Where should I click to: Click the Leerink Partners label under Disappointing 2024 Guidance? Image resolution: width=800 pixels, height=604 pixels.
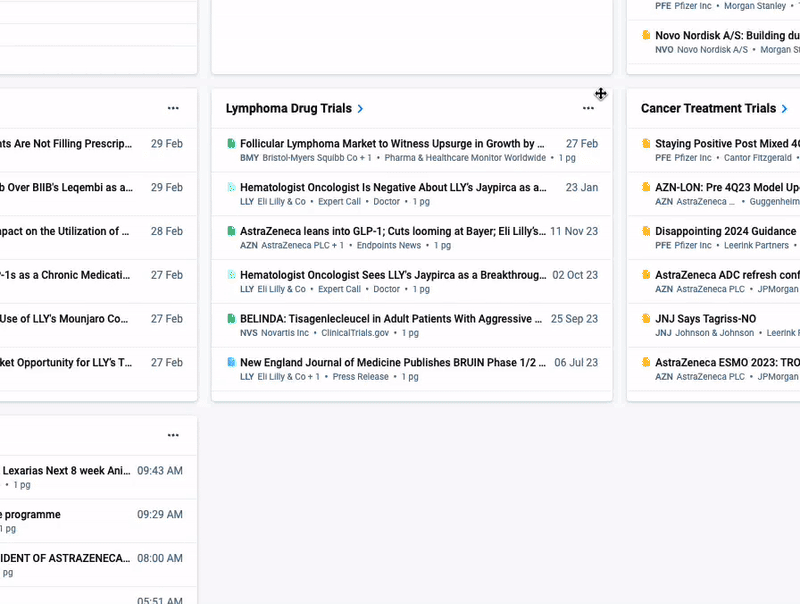756,245
